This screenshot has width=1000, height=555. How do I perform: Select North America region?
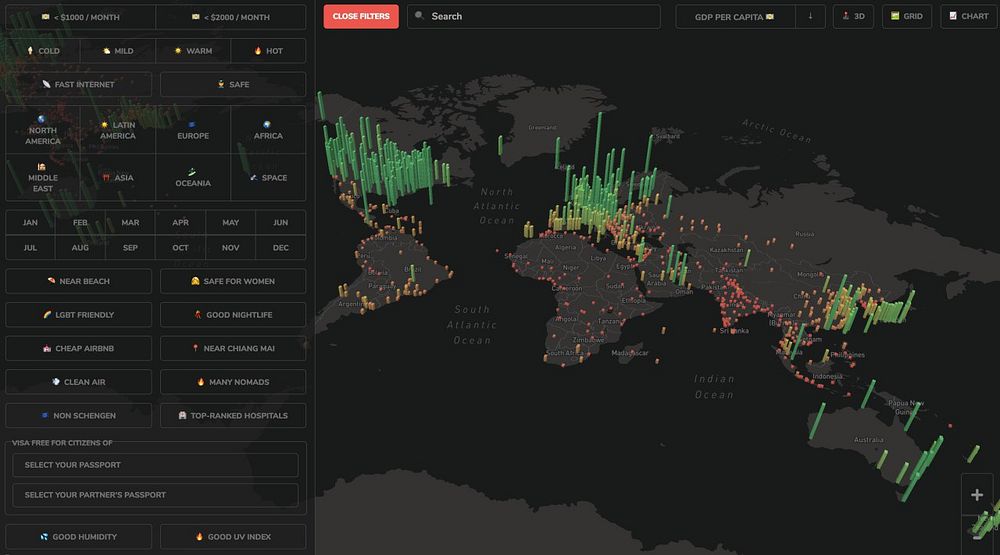coord(43,130)
